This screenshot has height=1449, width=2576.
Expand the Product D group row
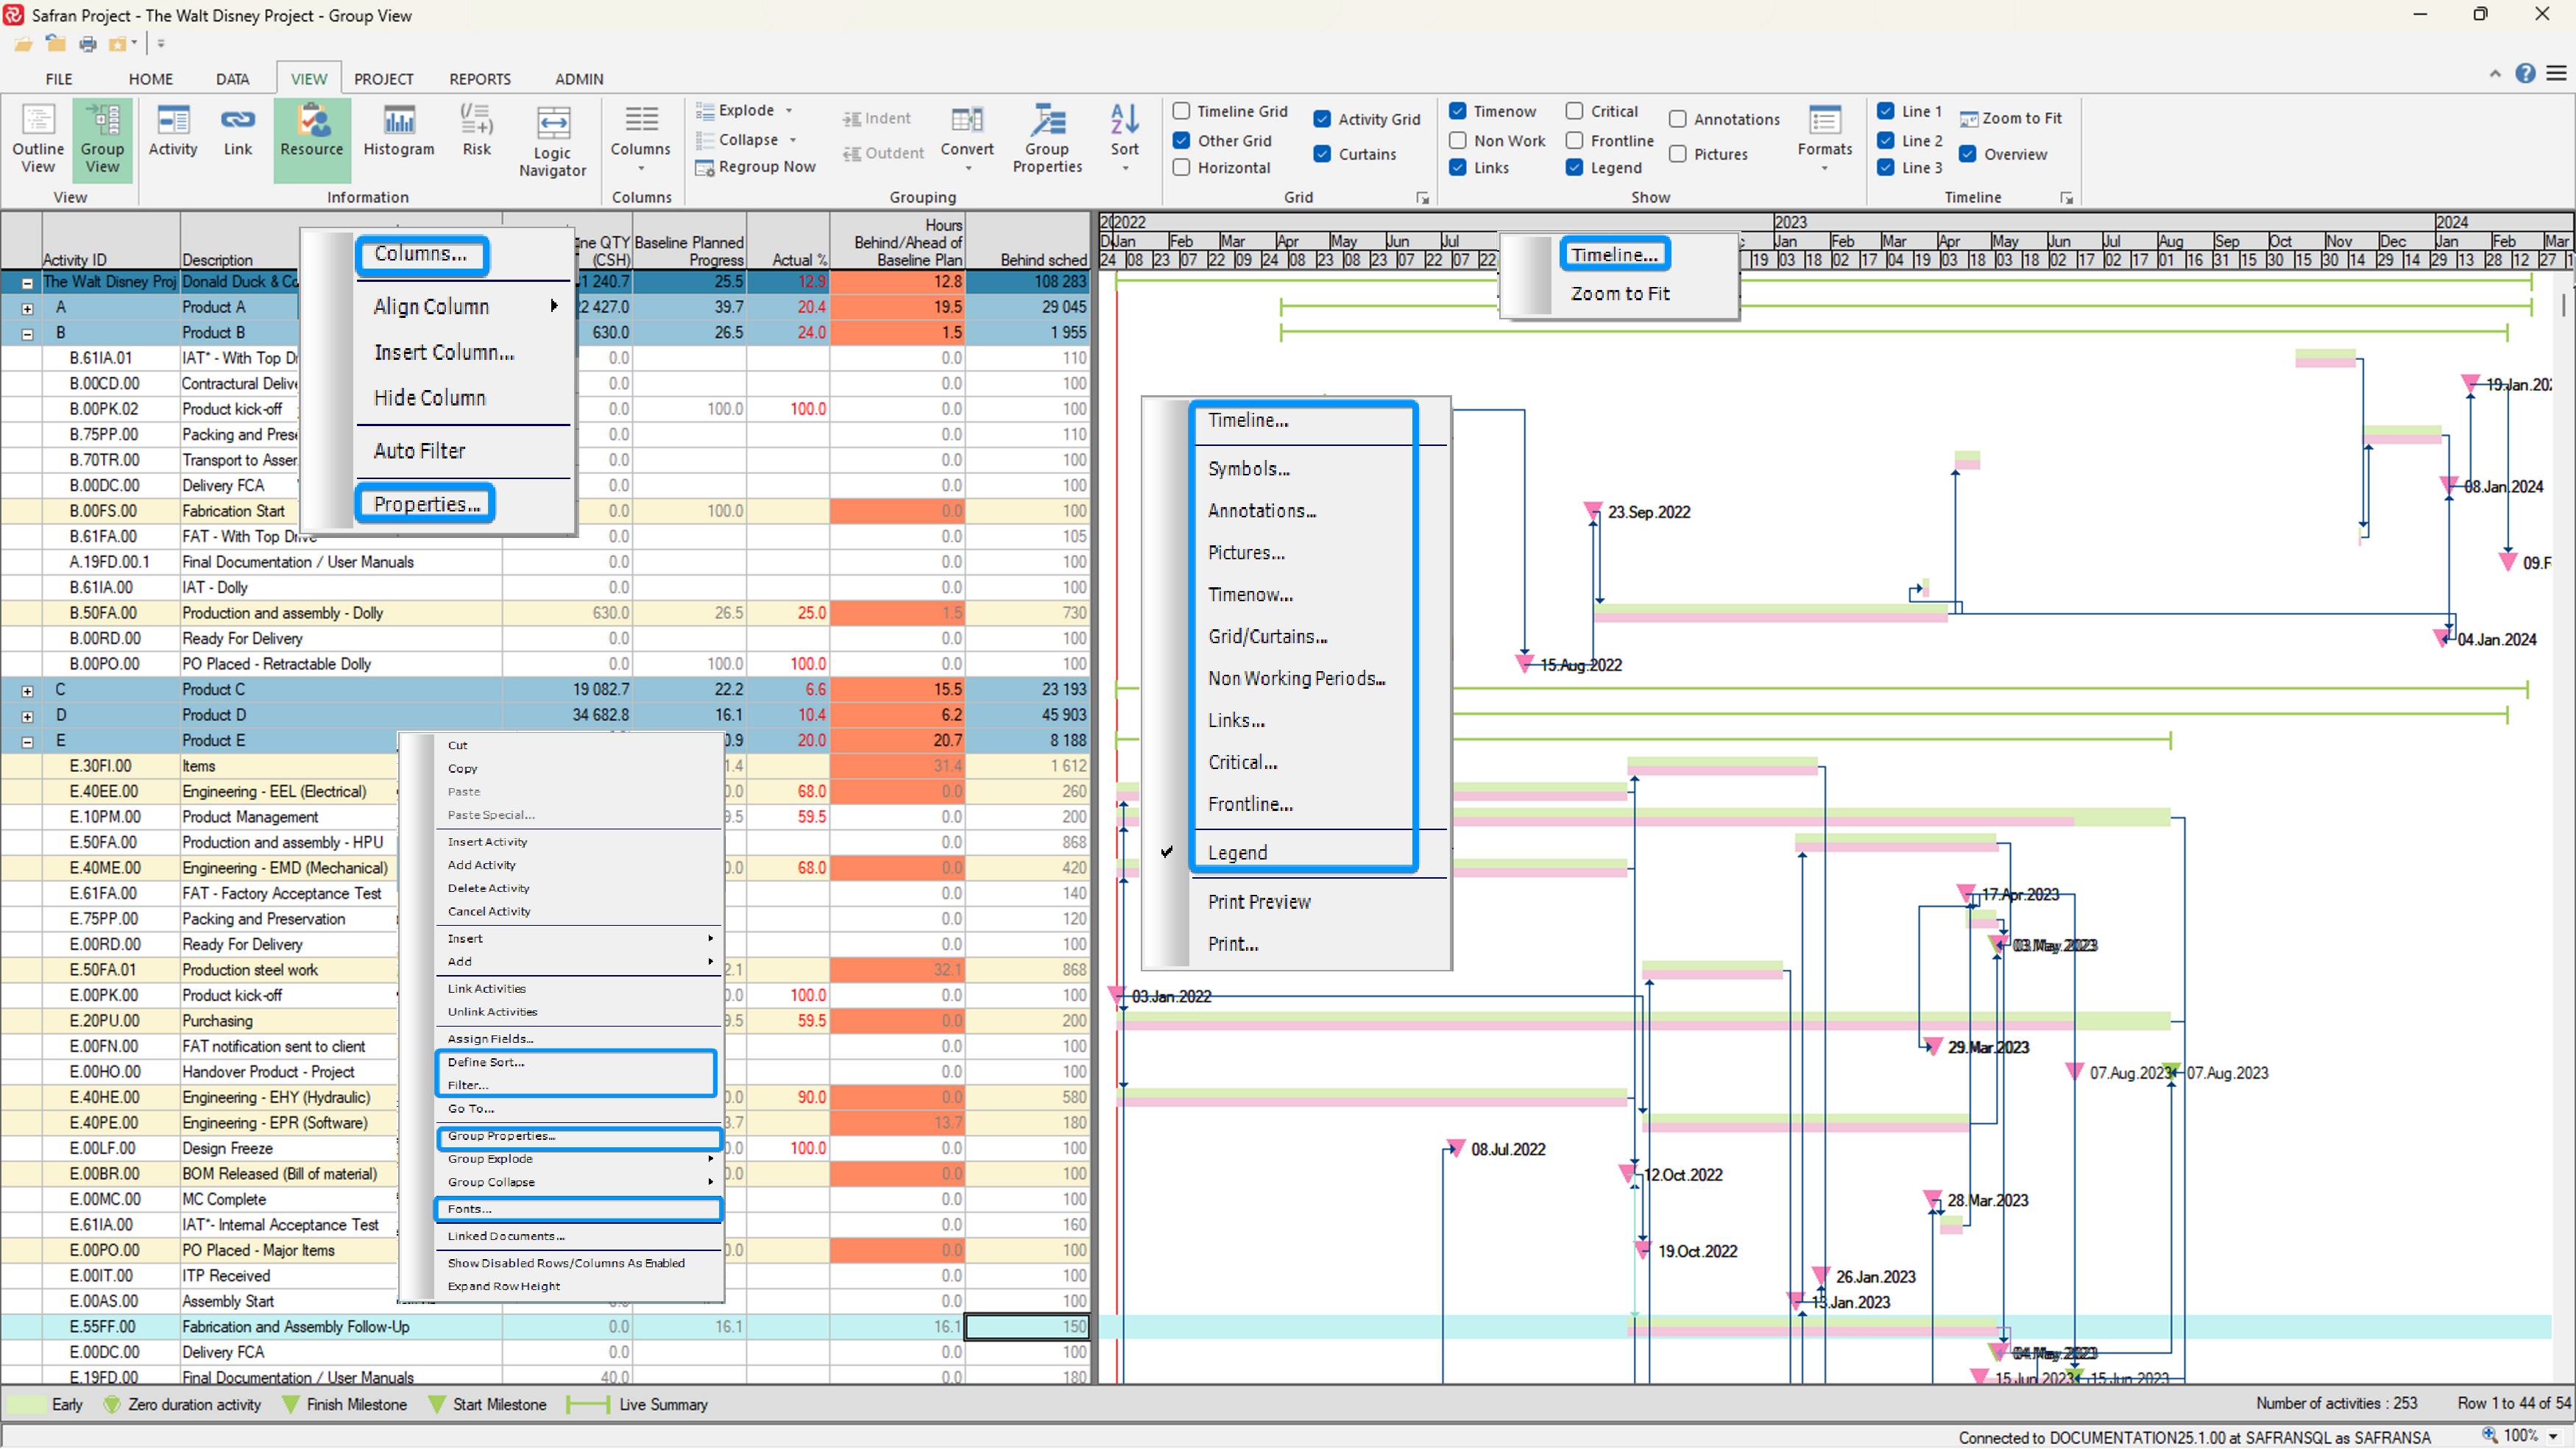[27, 717]
